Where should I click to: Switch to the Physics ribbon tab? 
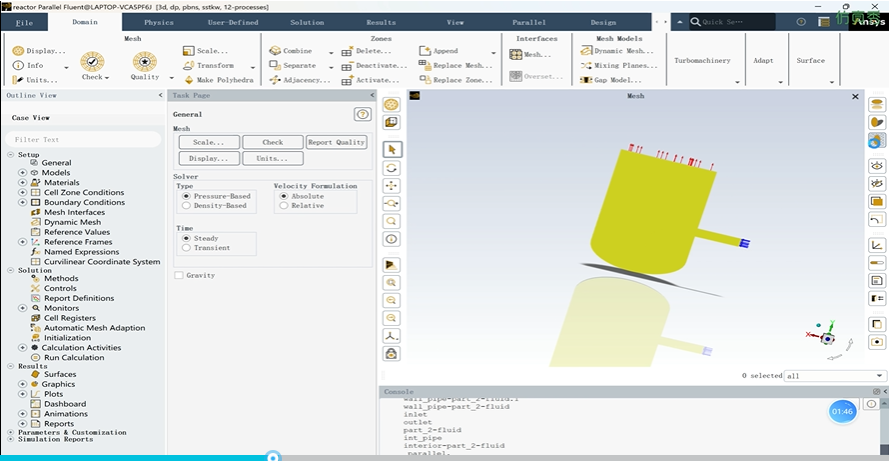pos(159,23)
